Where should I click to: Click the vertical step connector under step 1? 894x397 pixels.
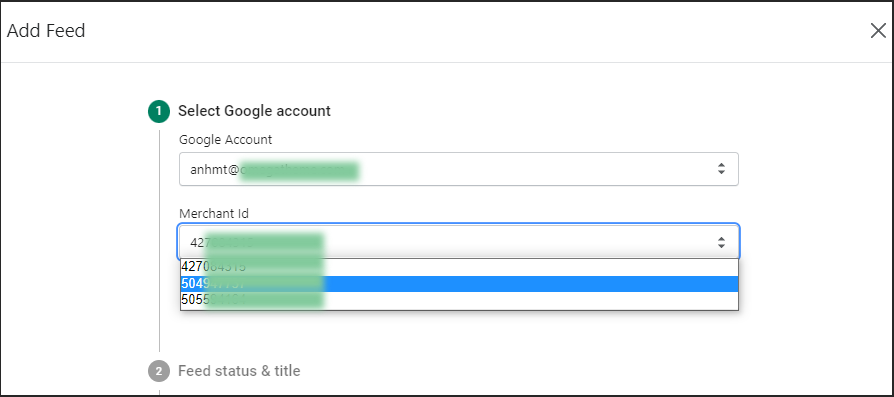coord(160,241)
